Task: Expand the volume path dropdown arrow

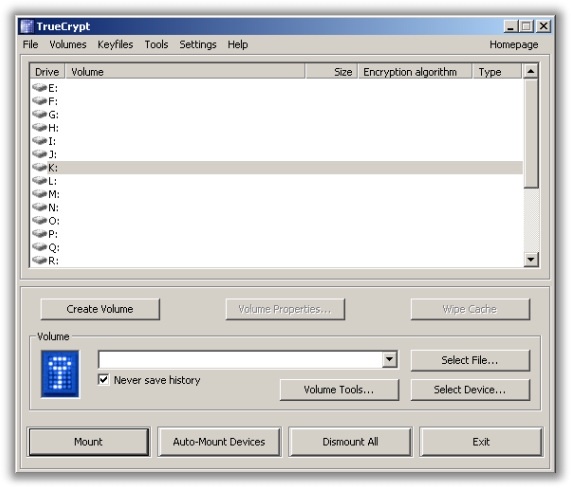Action: (389, 359)
